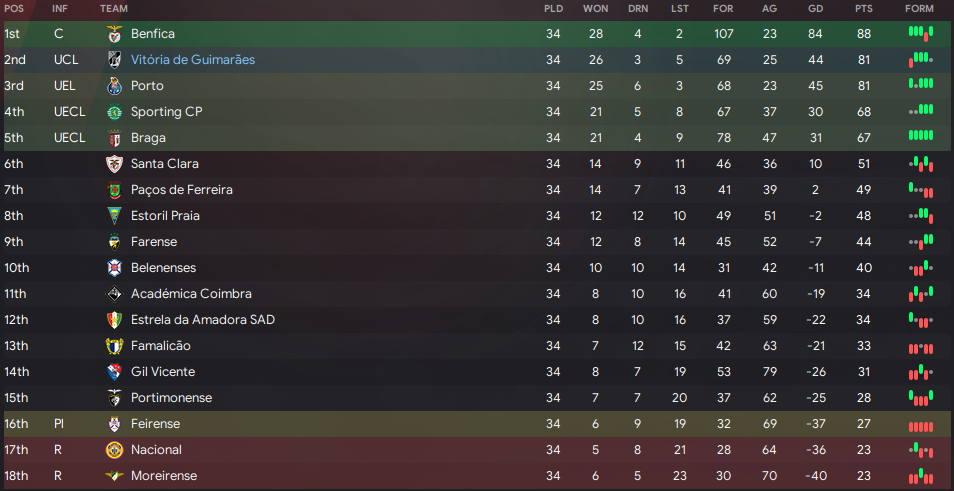Click the TEAM column header
The image size is (954, 491).
tap(114, 9)
